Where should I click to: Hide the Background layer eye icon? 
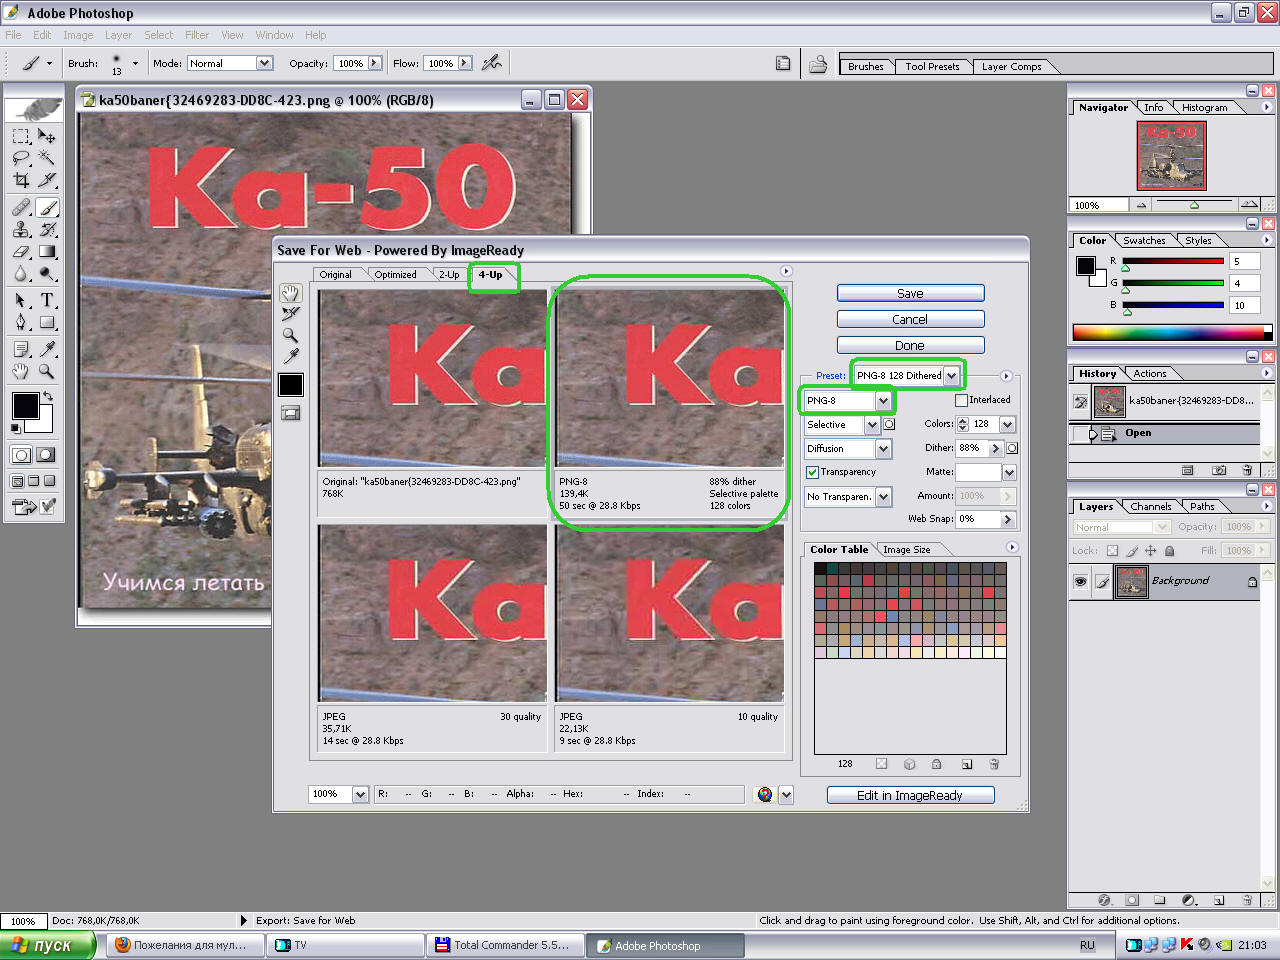pyautogui.click(x=1080, y=581)
